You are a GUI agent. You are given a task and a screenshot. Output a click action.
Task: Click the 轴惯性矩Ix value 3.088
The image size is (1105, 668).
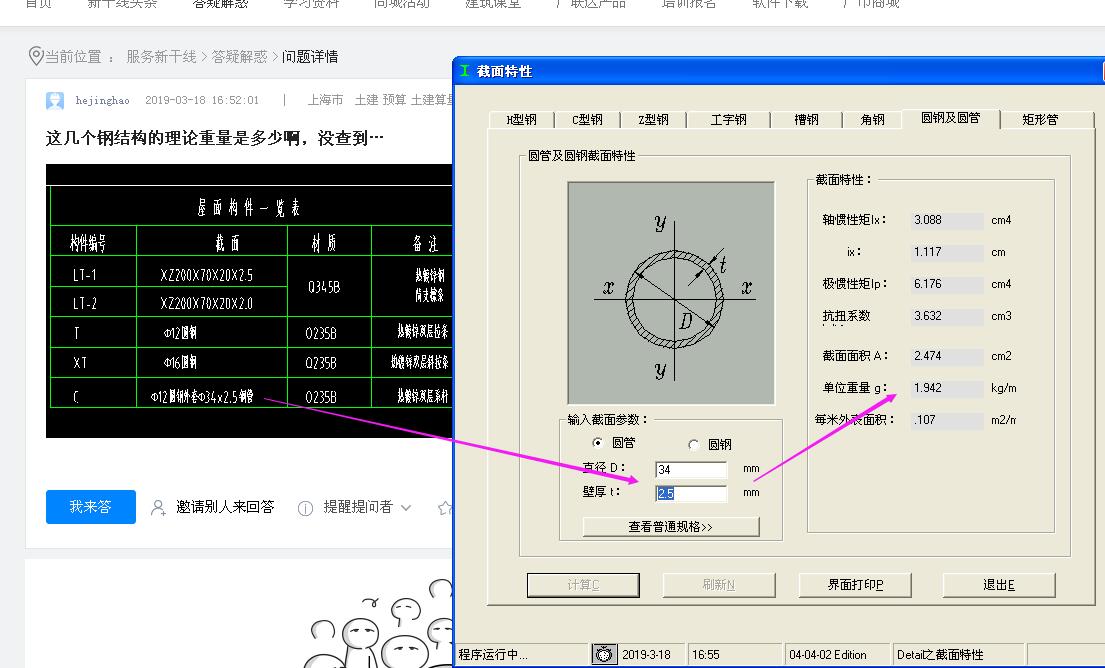[947, 220]
